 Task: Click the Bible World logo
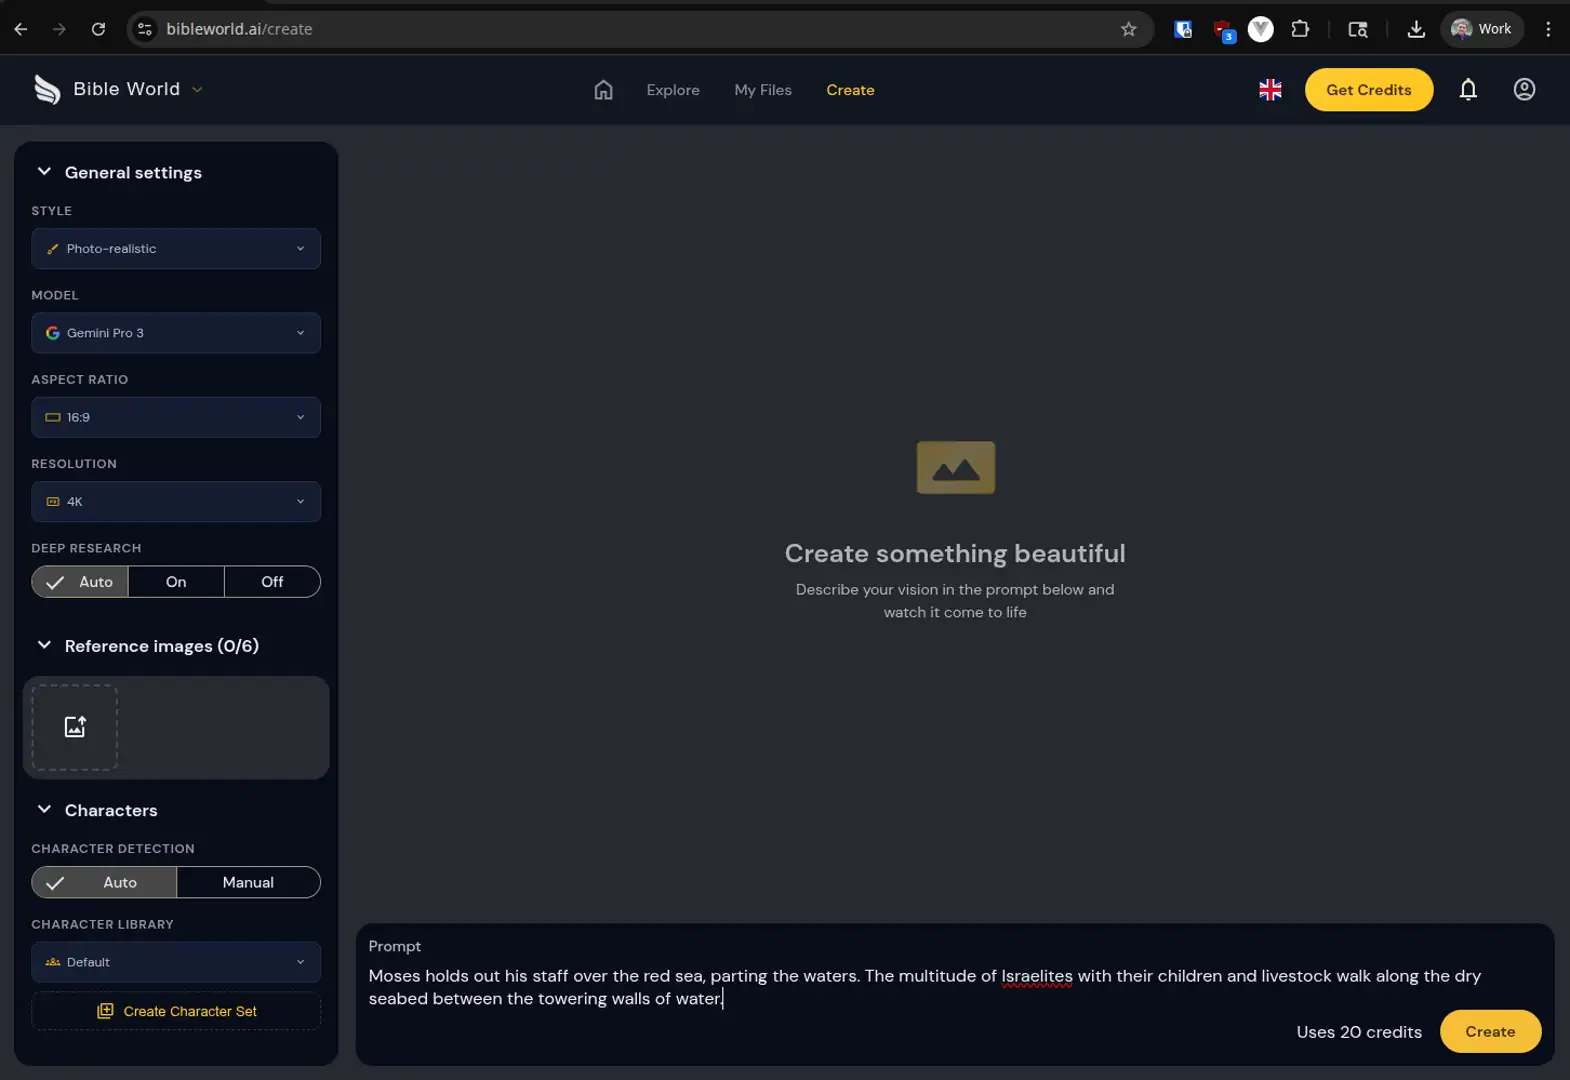coord(47,90)
